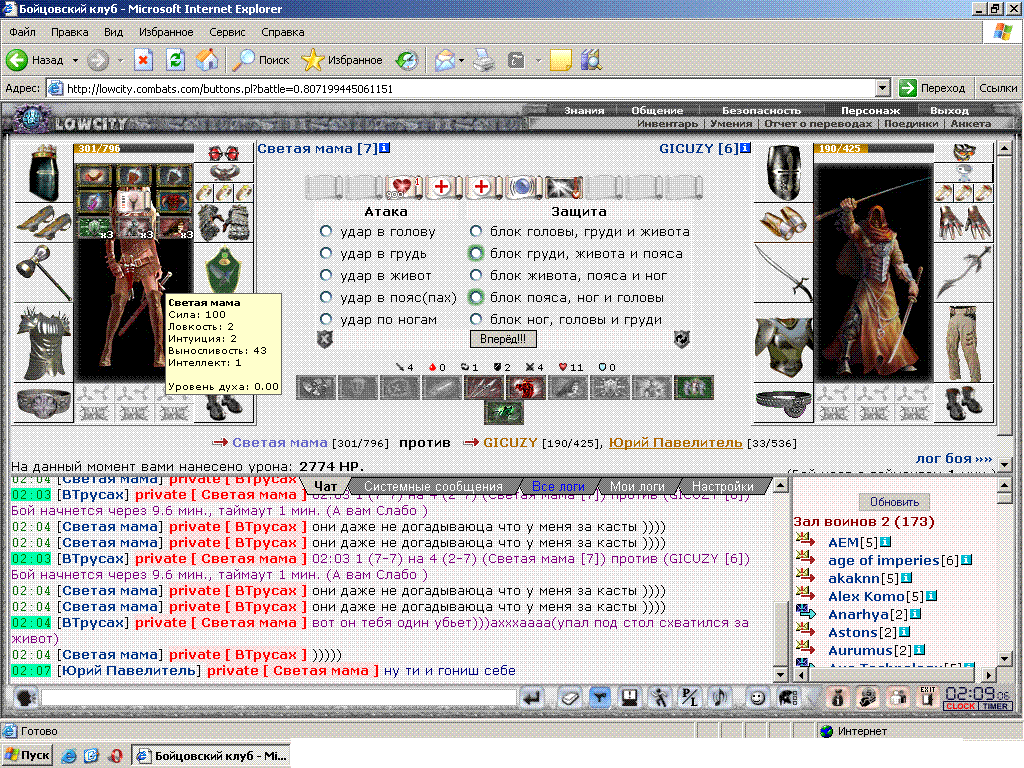This screenshot has height=768, width=1024.
Task: Open the mail toolbar button dropdown arrow
Action: coord(461,60)
